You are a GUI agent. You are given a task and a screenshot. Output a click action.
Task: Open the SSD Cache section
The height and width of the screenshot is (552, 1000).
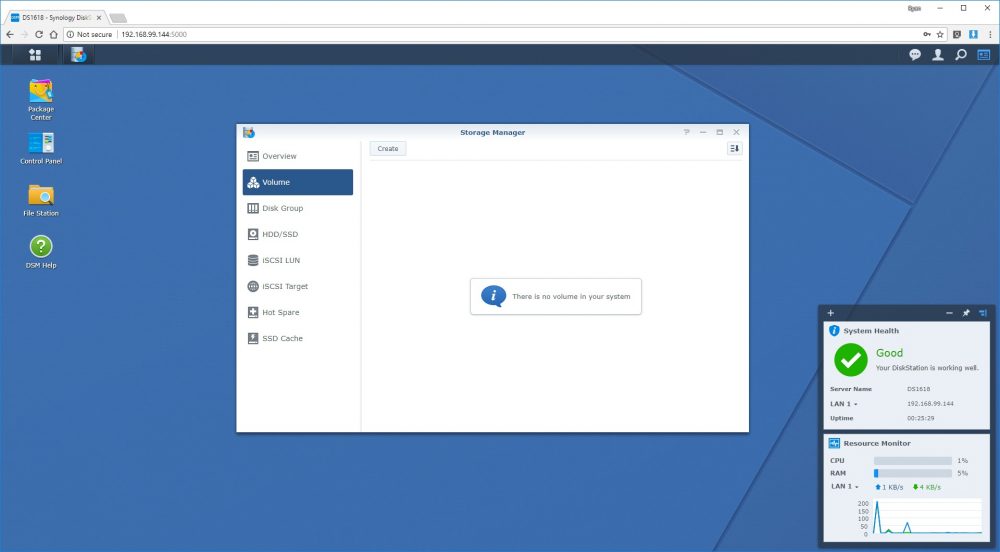[298, 338]
